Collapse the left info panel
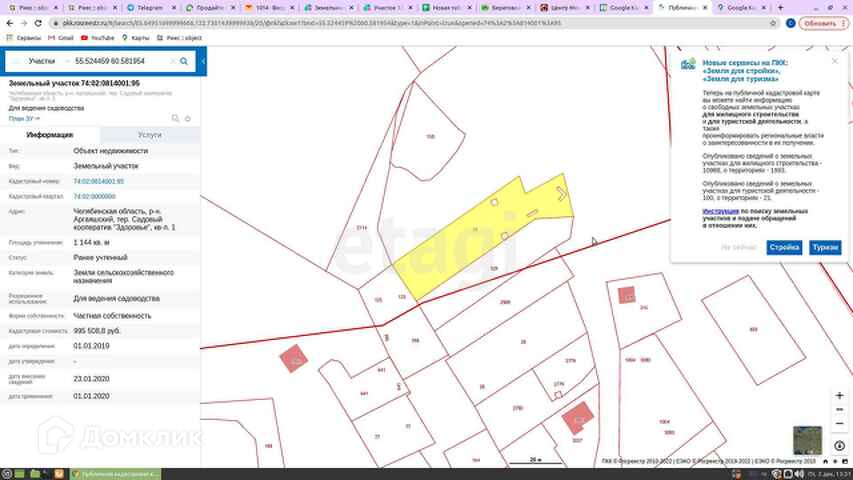The width and height of the screenshot is (853, 480). 203,61
